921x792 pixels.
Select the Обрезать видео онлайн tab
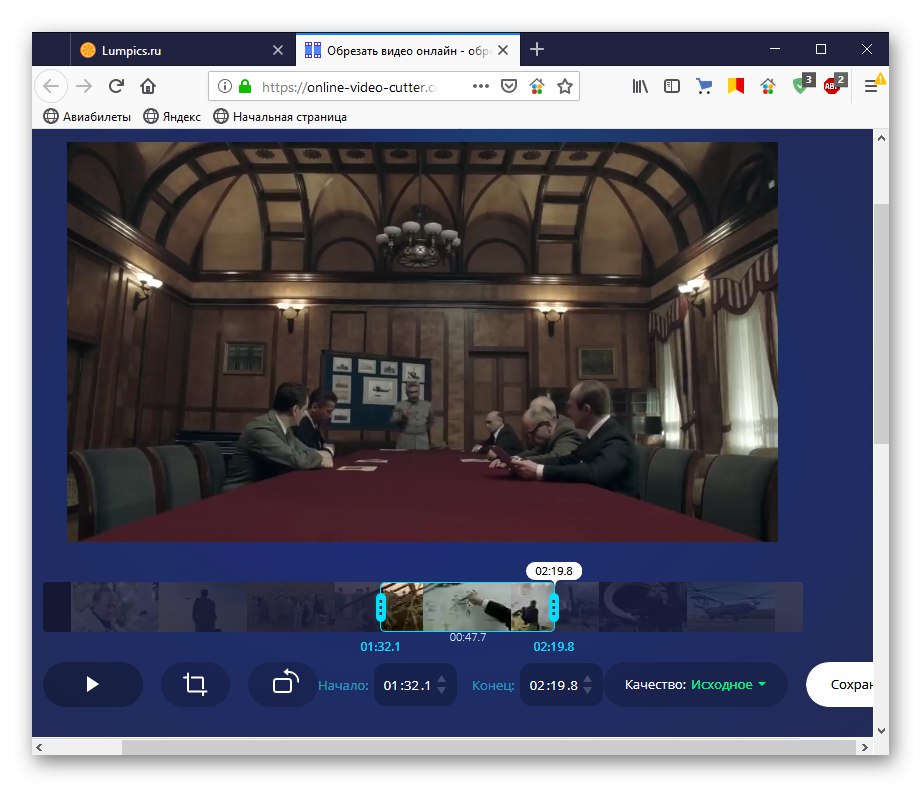pos(399,51)
